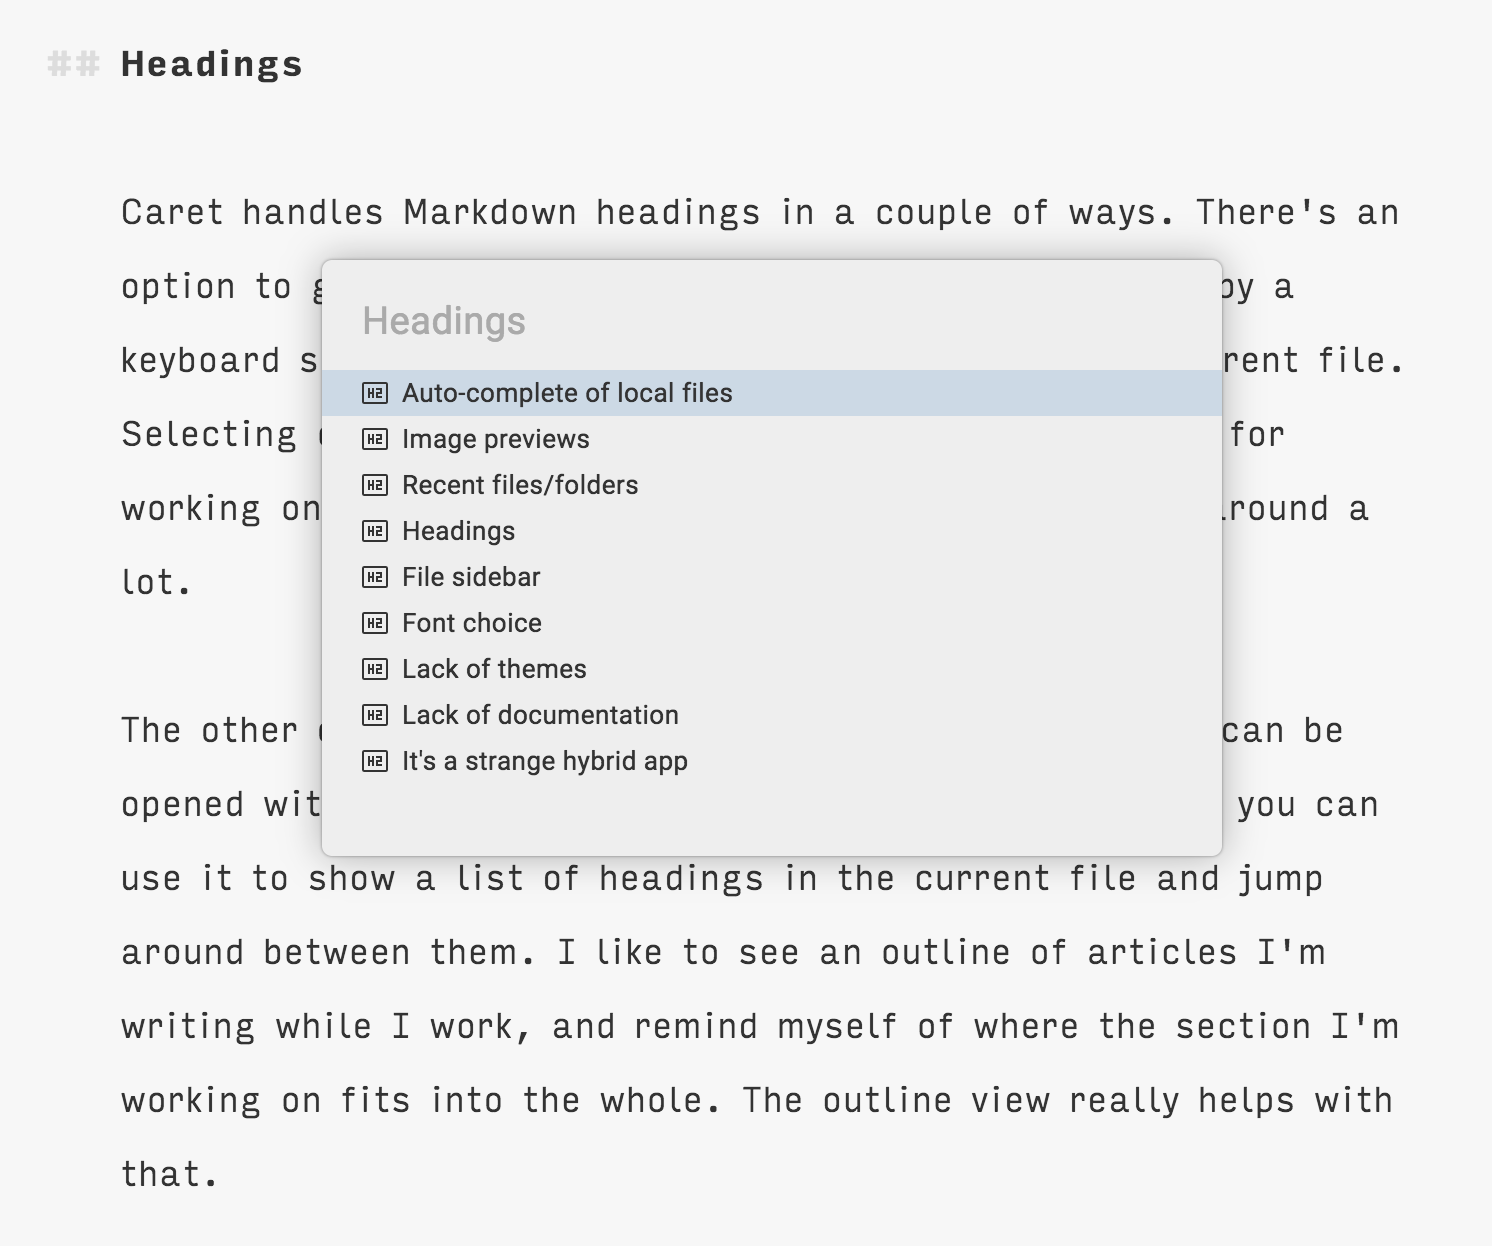The image size is (1492, 1246).
Task: Click the H2 badge beside Image previews
Action: (374, 439)
